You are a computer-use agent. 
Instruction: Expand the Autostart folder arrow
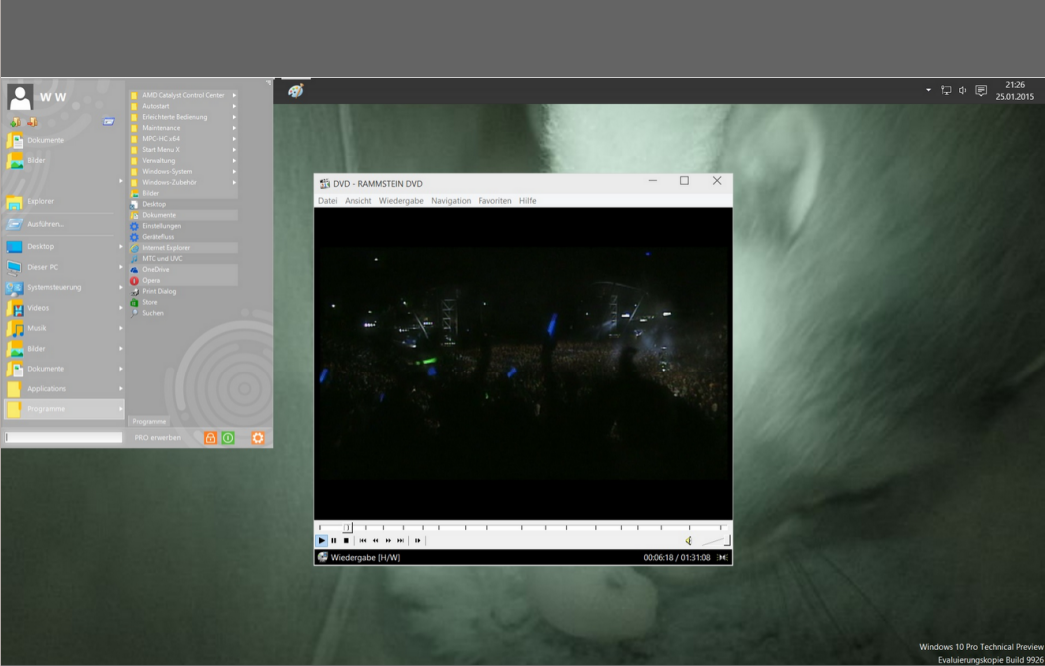pos(234,106)
